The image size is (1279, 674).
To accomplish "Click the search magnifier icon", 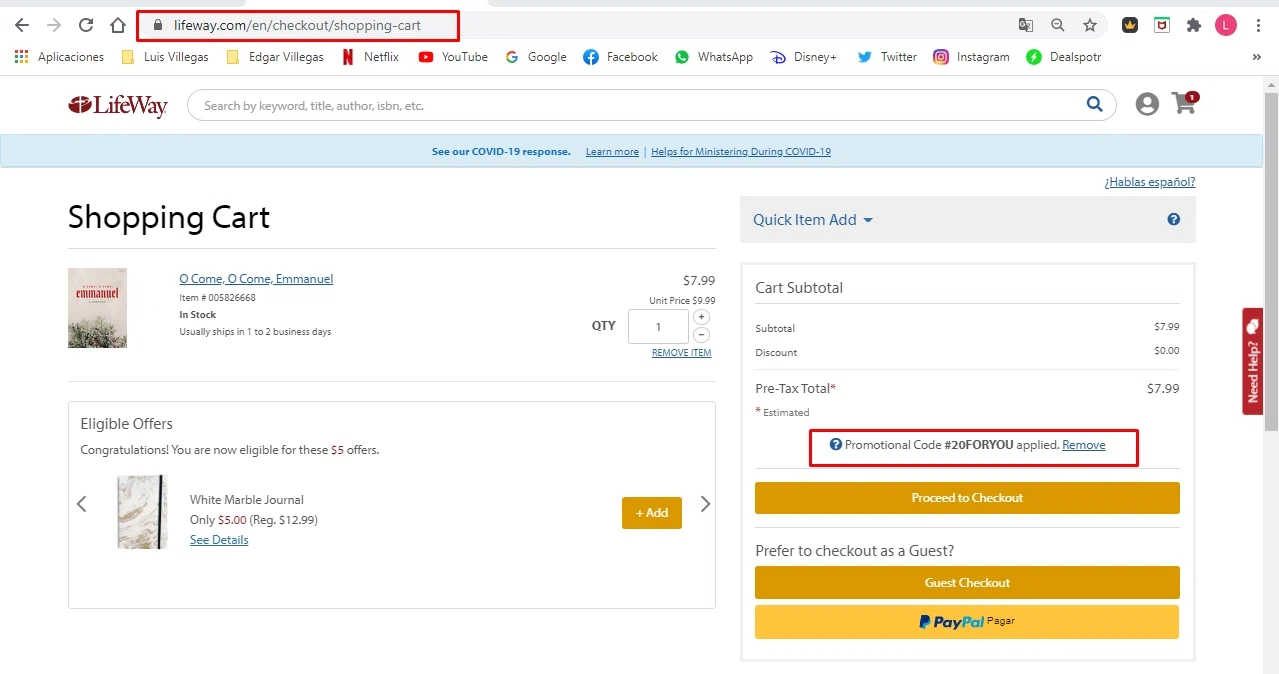I will click(x=1096, y=104).
